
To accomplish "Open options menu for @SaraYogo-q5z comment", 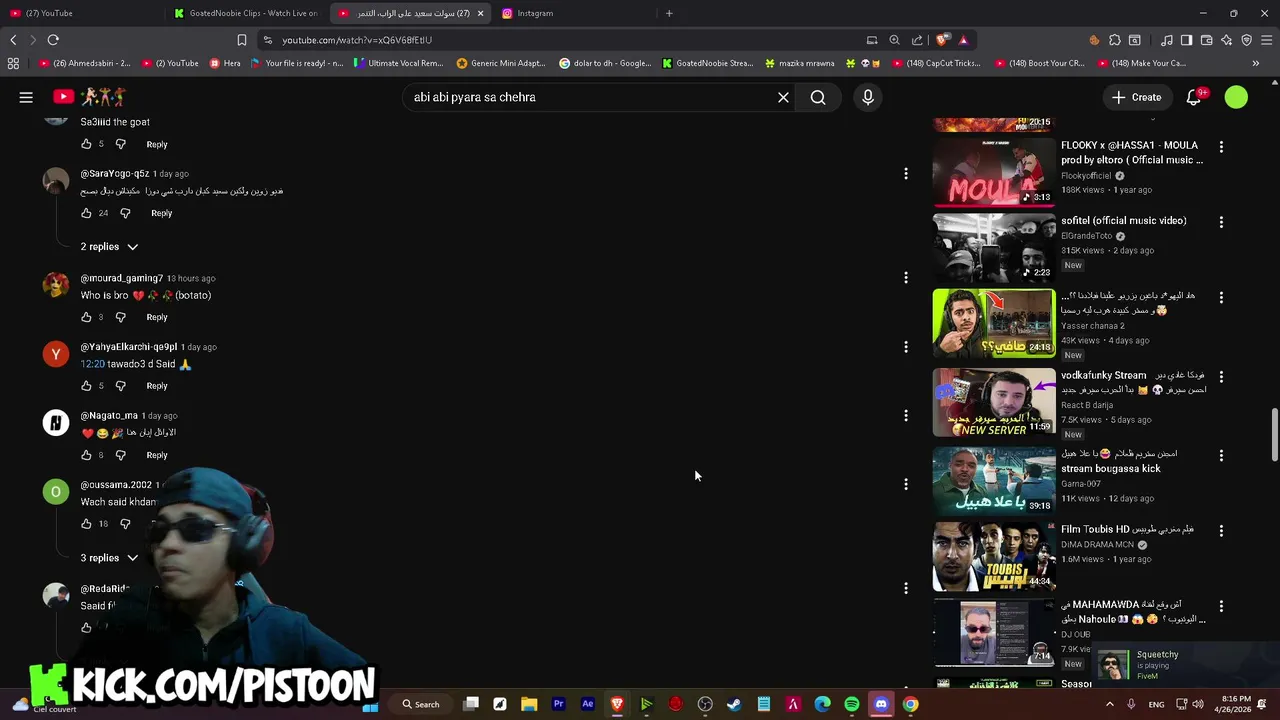I will (x=906, y=174).
